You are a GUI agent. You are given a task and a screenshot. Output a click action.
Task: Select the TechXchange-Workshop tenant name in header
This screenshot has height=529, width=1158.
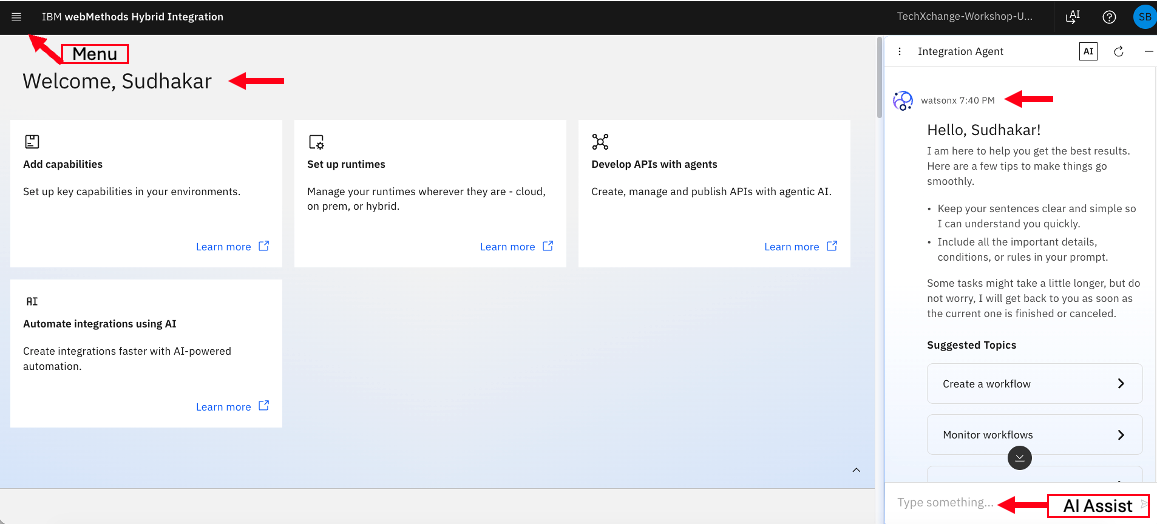click(965, 17)
